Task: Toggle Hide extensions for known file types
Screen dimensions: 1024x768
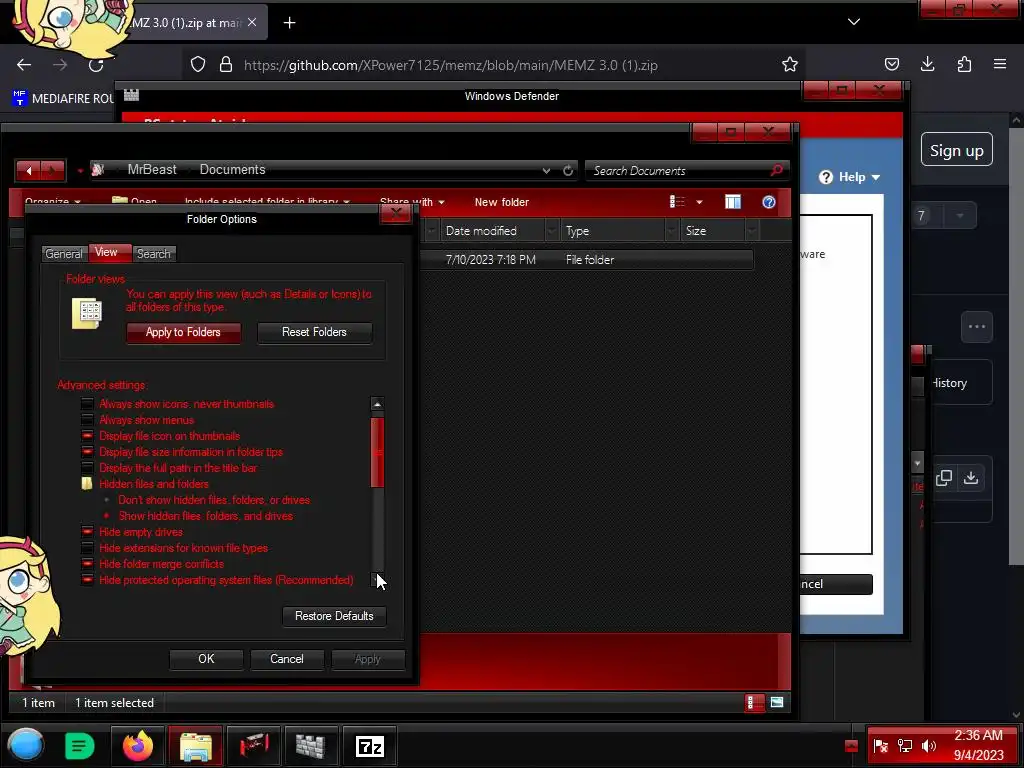Action: click(87, 548)
